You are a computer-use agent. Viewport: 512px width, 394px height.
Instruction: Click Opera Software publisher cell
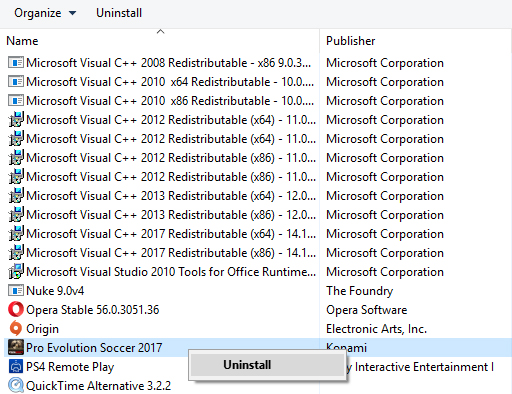click(367, 310)
